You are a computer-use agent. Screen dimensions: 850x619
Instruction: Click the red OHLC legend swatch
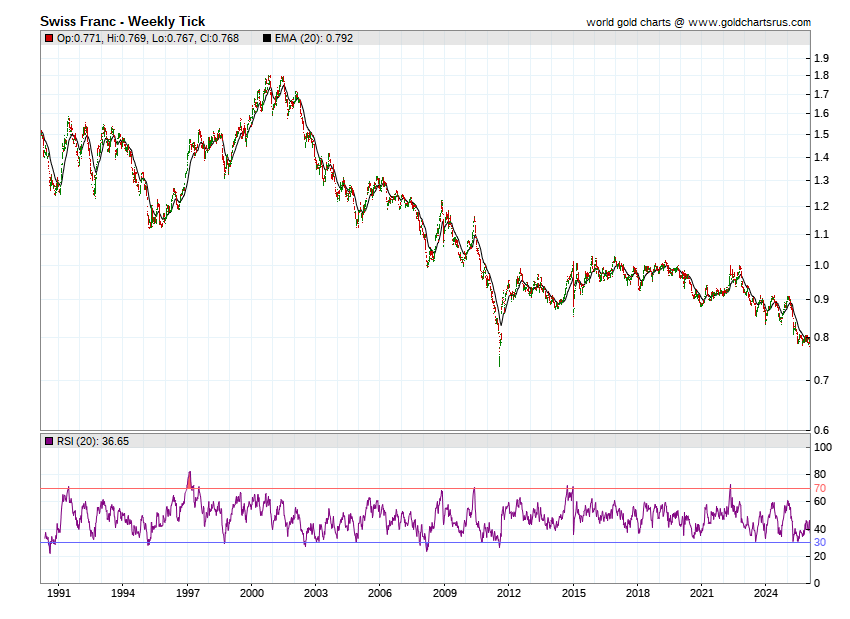pyautogui.click(x=48, y=38)
